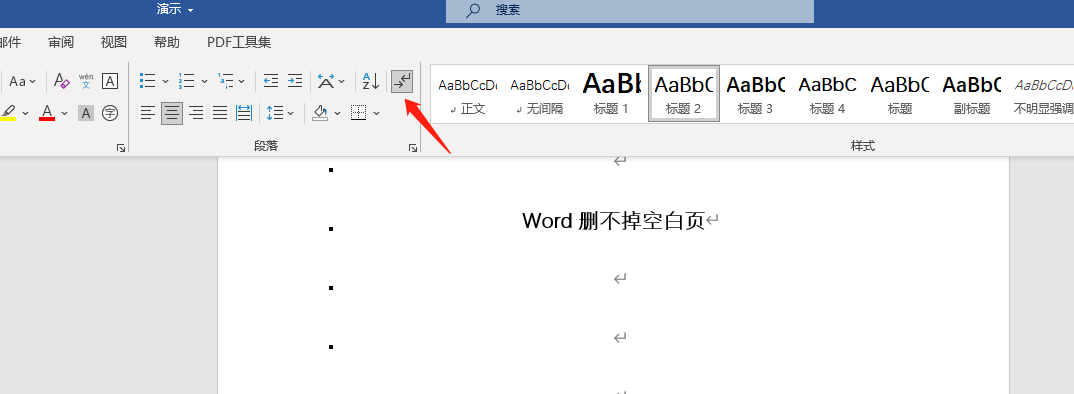Open the highlight color dropdown arrow
The image size is (1074, 394).
point(25,113)
